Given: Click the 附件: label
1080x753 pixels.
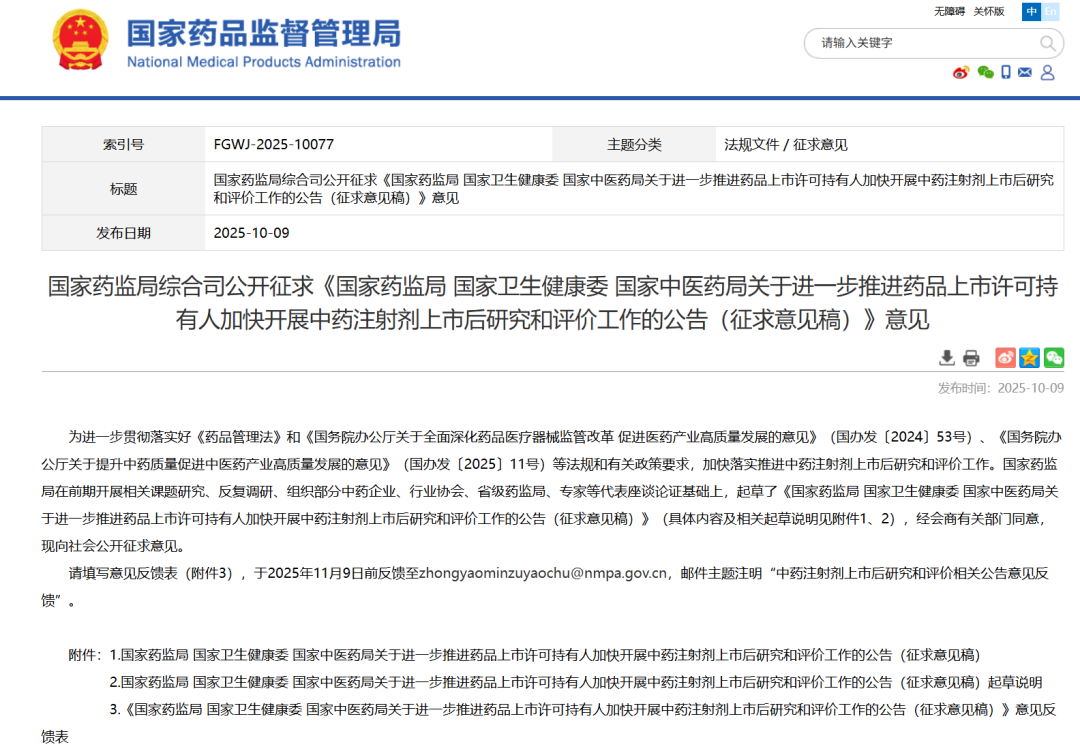Looking at the screenshot, I should [x=85, y=654].
